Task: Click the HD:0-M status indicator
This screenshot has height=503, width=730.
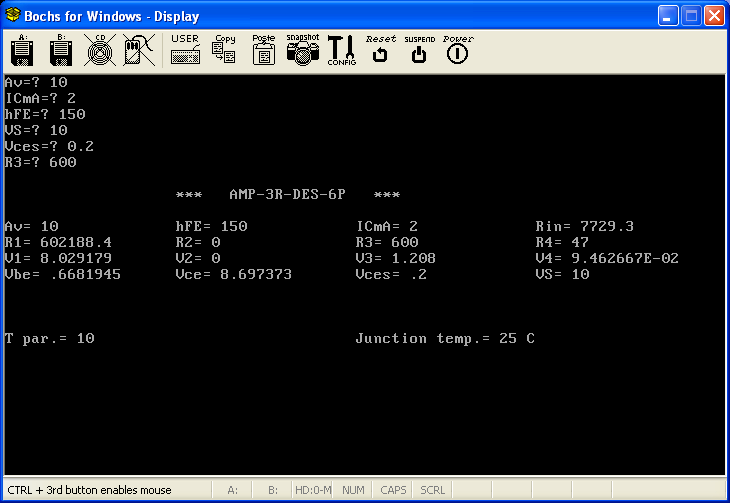Action: [313, 490]
